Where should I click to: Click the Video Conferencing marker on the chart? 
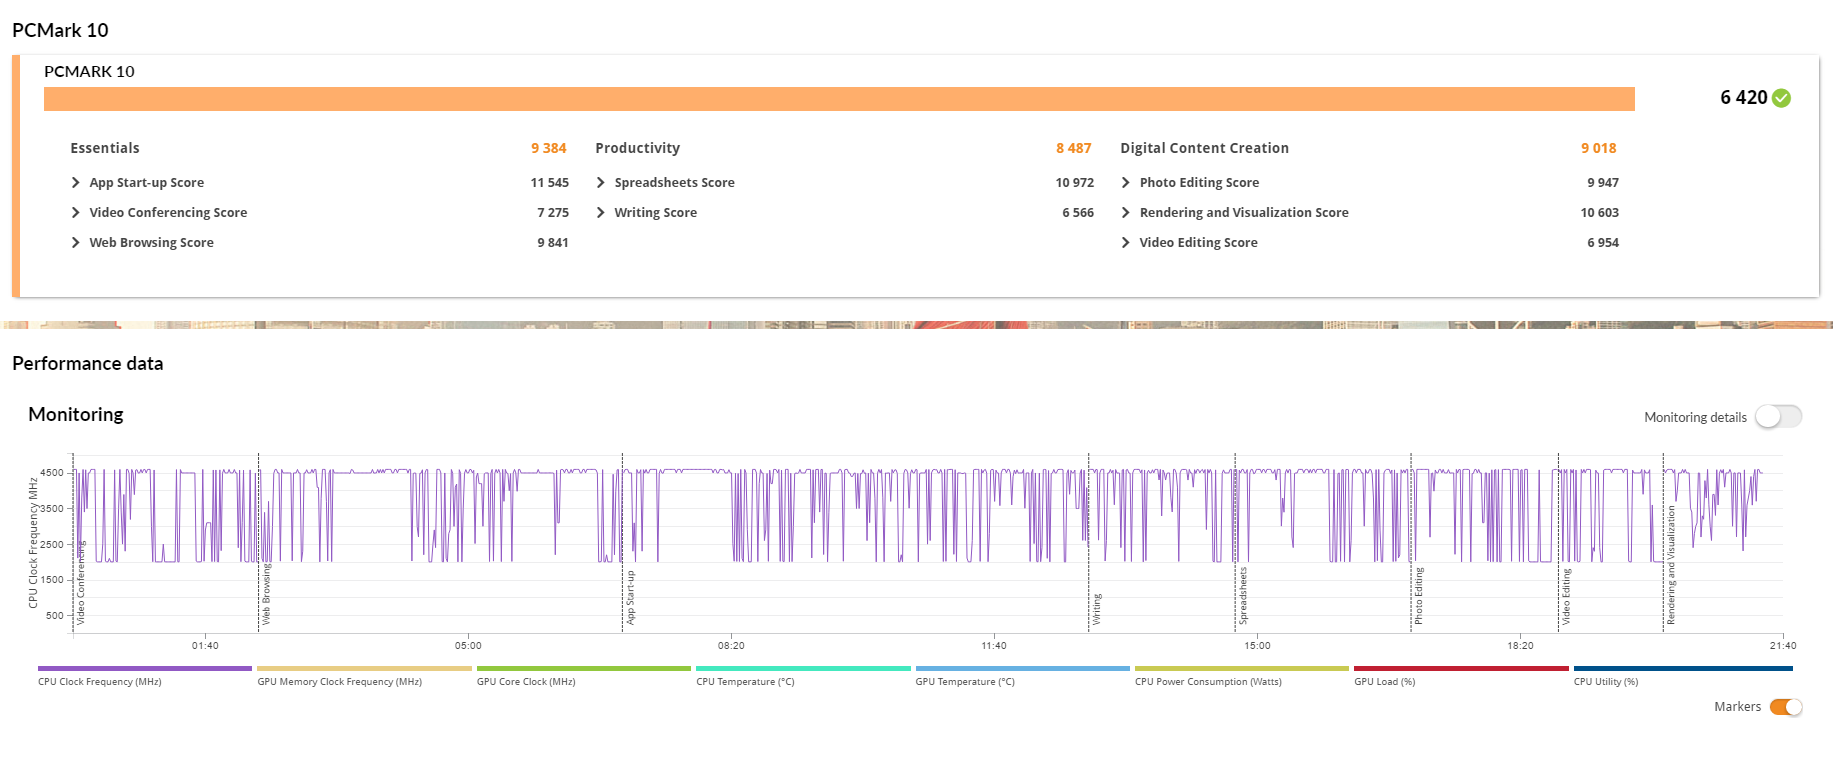pos(81,583)
